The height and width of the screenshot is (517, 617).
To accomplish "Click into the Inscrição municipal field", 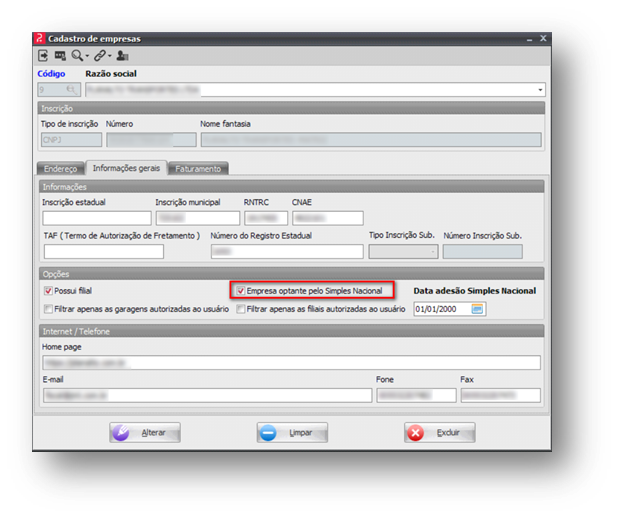I will 198,218.
